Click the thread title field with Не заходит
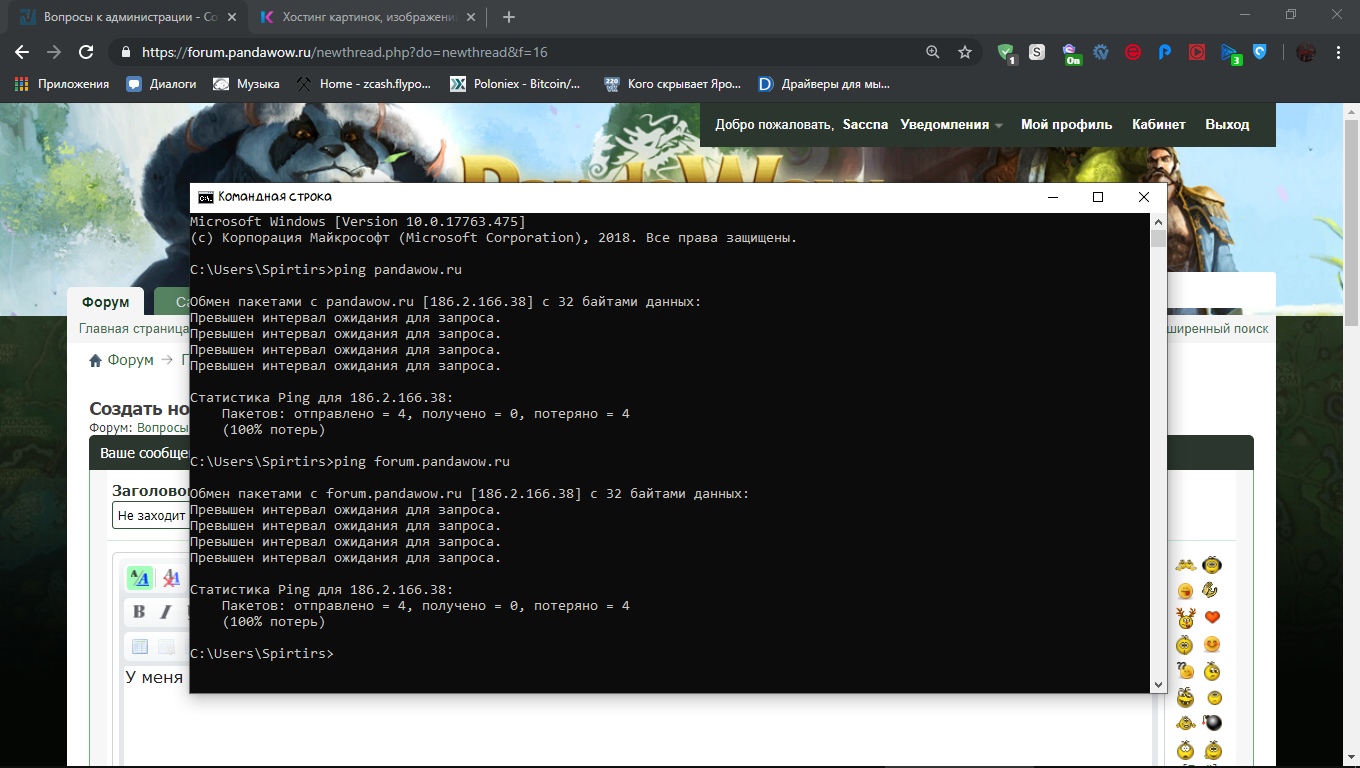This screenshot has width=1360, height=768. (150, 516)
